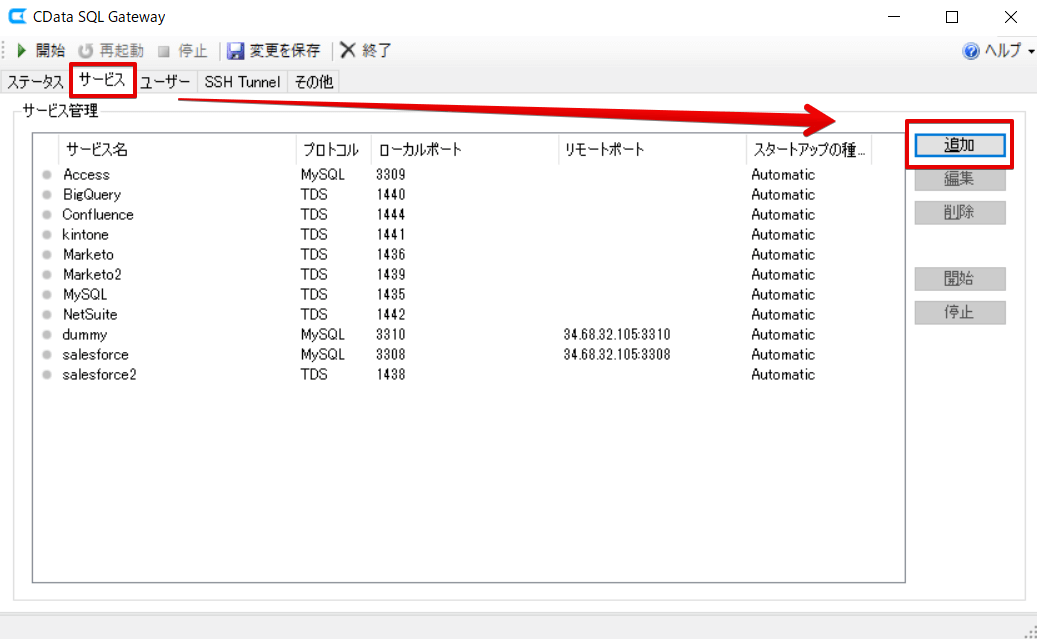Switch to the その他 tab
Screen dimensions: 1037x639
313,82
